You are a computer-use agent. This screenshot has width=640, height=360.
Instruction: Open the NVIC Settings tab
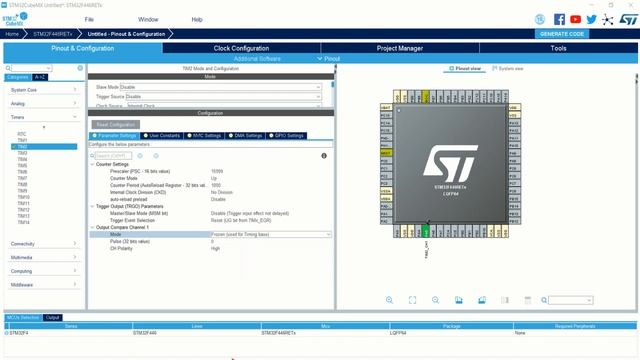[x=204, y=136]
